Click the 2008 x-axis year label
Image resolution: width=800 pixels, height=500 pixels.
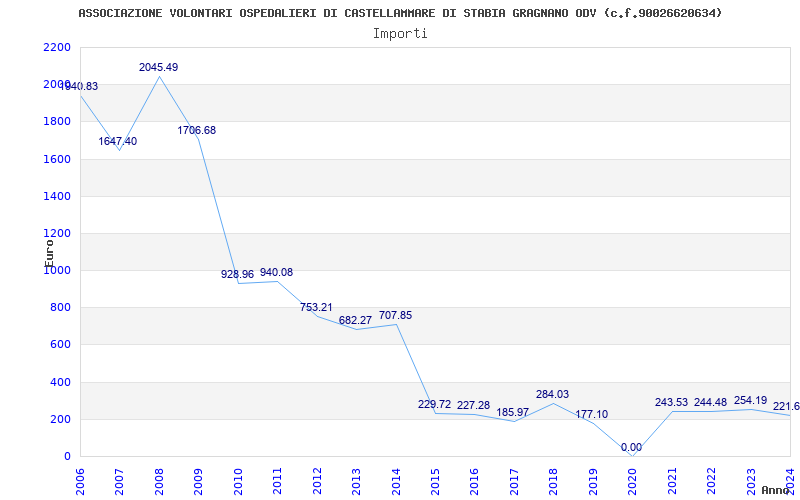tap(159, 481)
